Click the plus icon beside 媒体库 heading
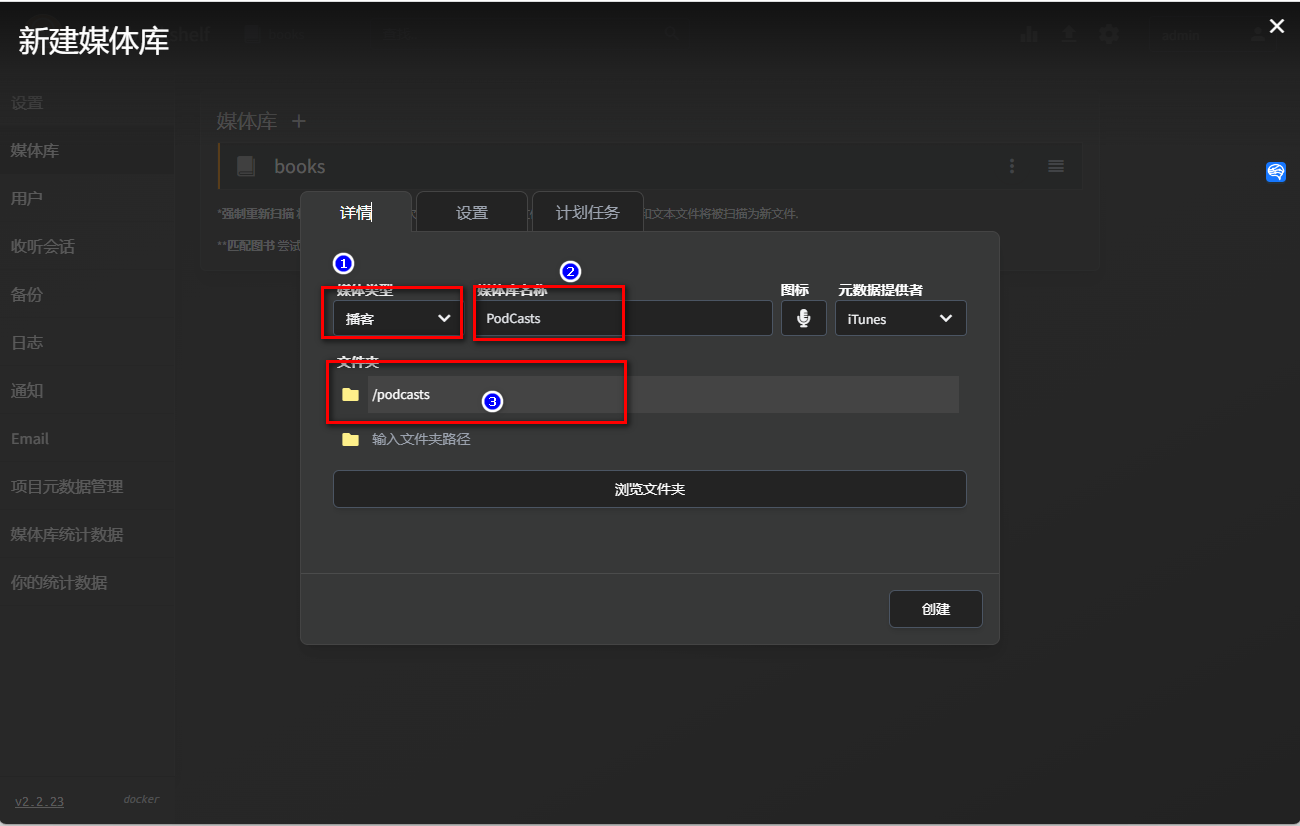Screen dimensions: 1300x826 click(298, 121)
